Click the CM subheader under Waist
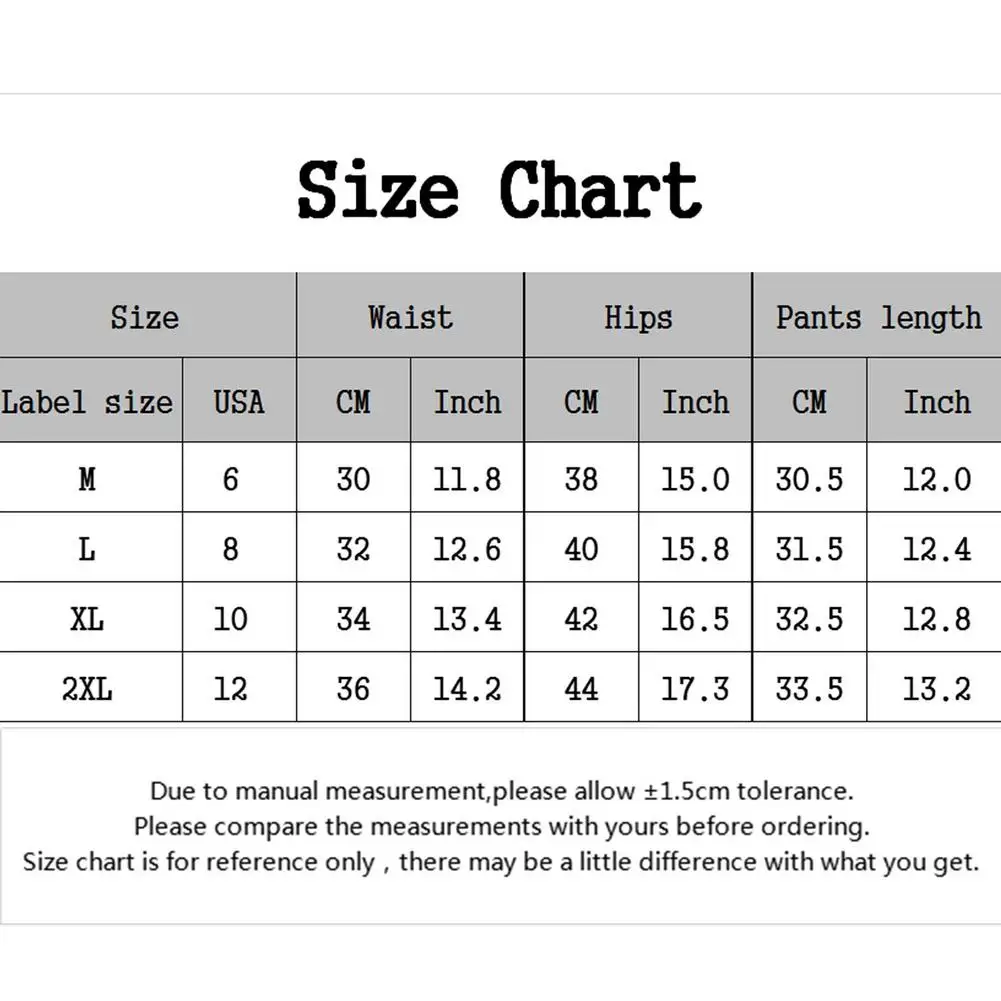The width and height of the screenshot is (1001, 1001). 353,402
